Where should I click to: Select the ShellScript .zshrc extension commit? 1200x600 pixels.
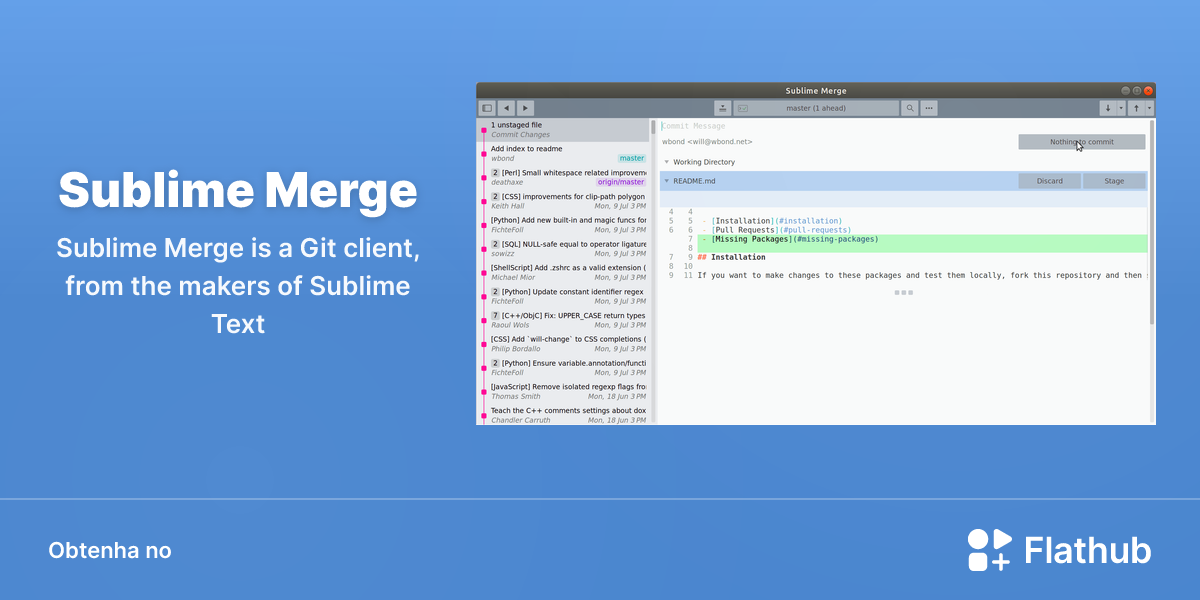tap(564, 273)
